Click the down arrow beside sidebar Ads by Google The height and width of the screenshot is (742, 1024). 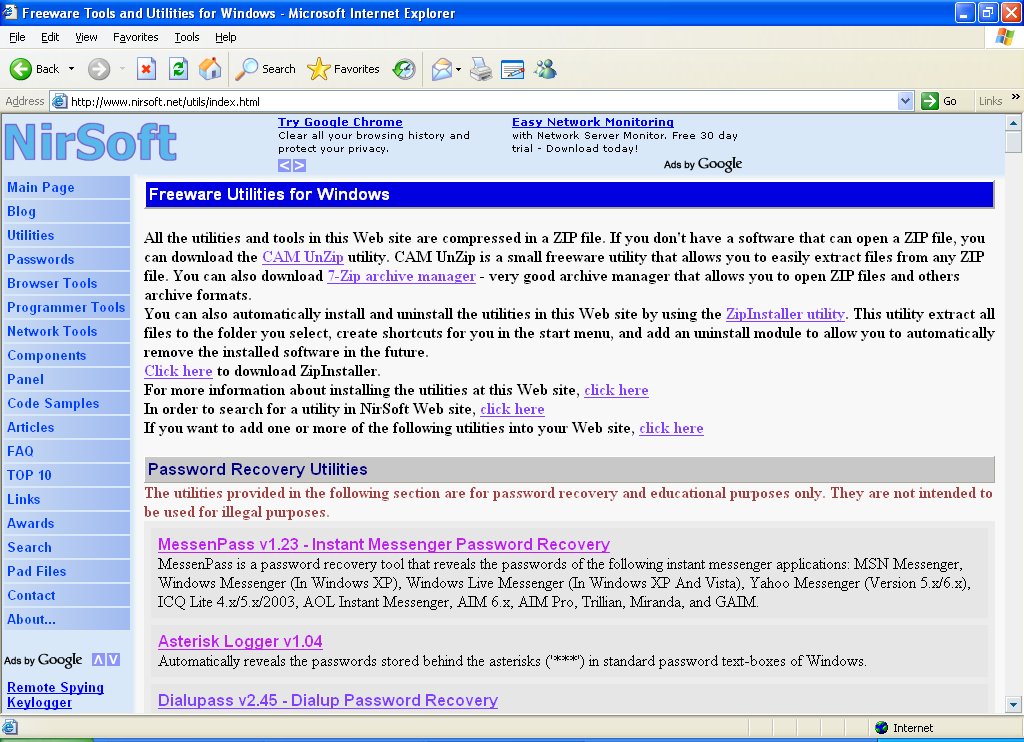pos(114,659)
